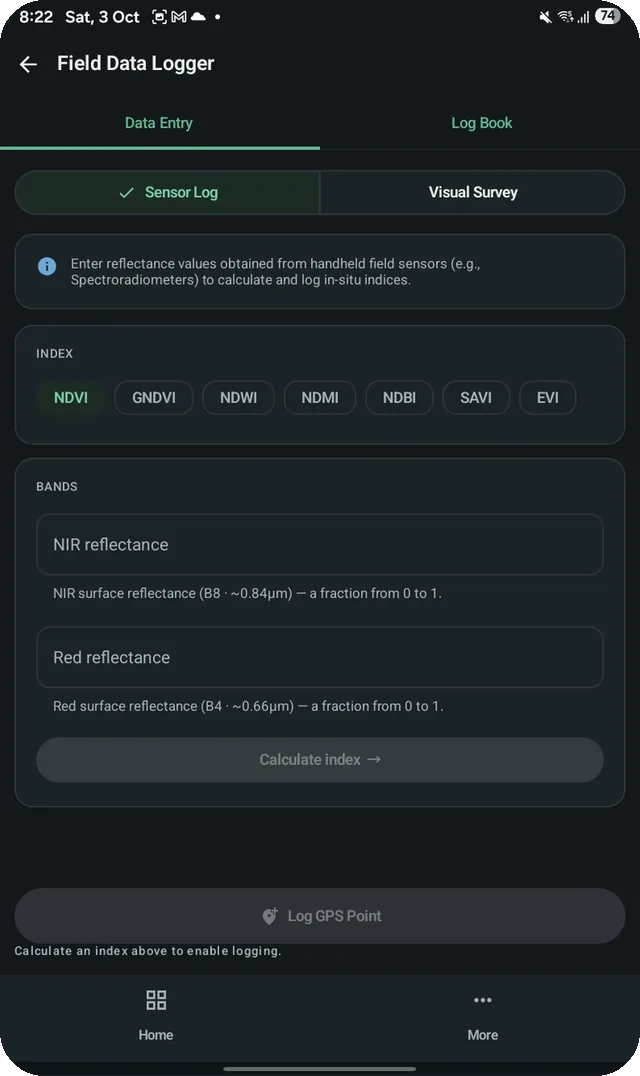Select the SAVI index chip
The height and width of the screenshot is (1076, 640).
pyautogui.click(x=476, y=397)
